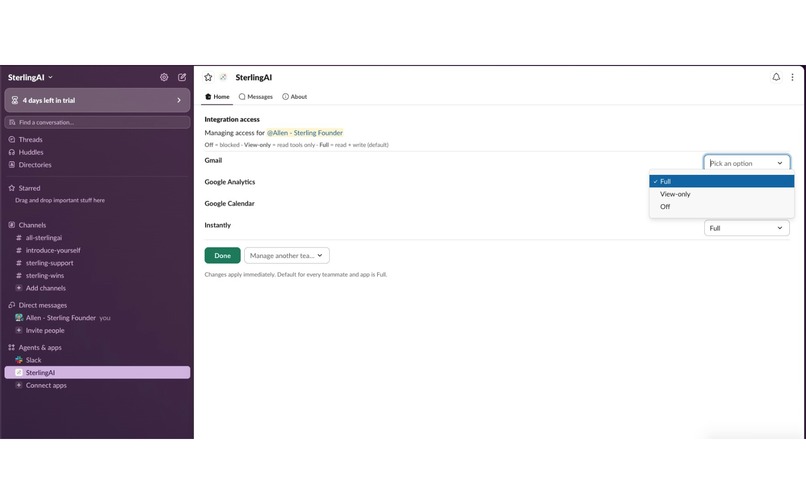Click the Instantly row label
806x504 pixels.
pos(217,225)
